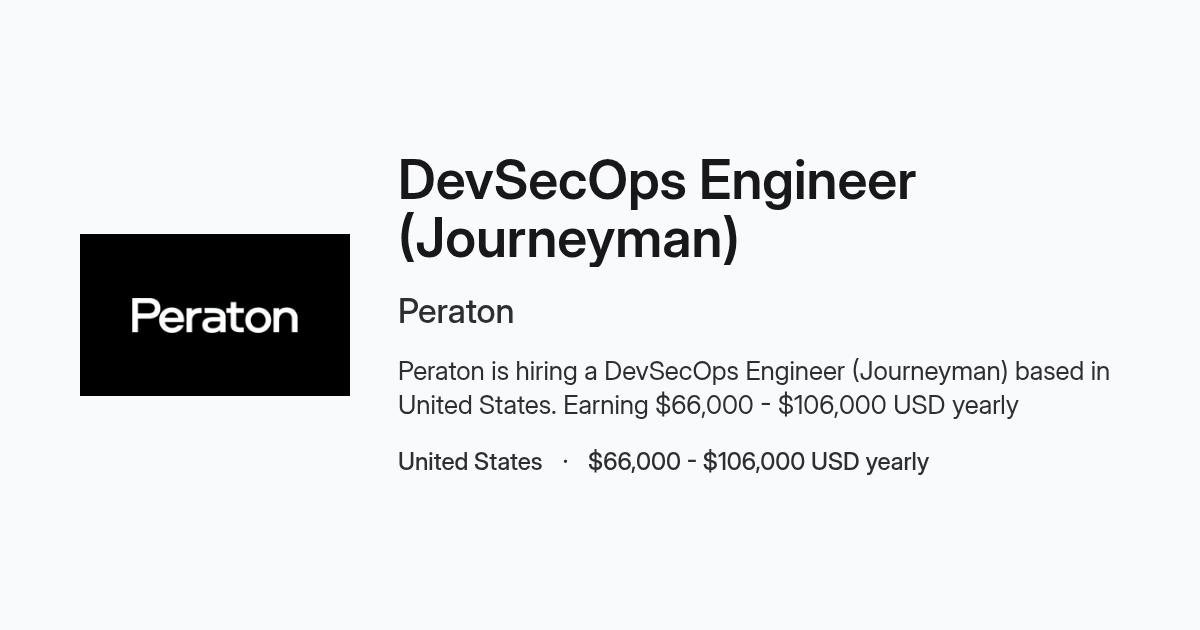1200x630 pixels.
Task: Click the word Peraton starting the description paragraph
Action: coord(441,372)
